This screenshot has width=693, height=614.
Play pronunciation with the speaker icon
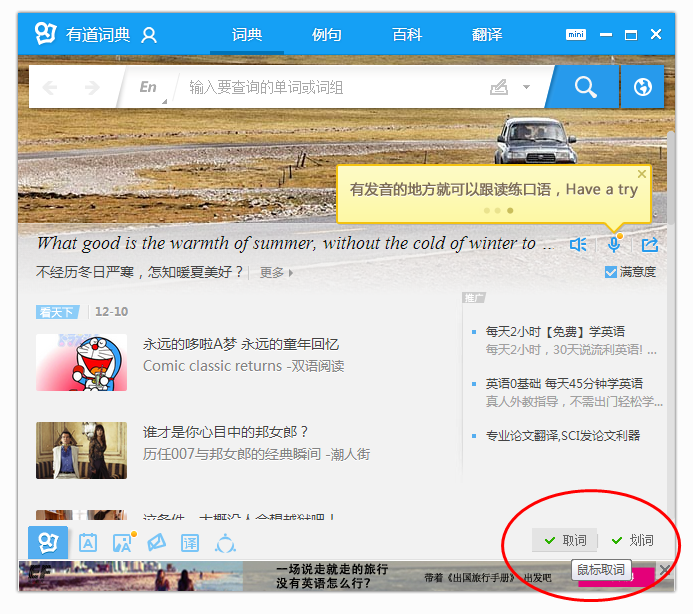coord(578,244)
